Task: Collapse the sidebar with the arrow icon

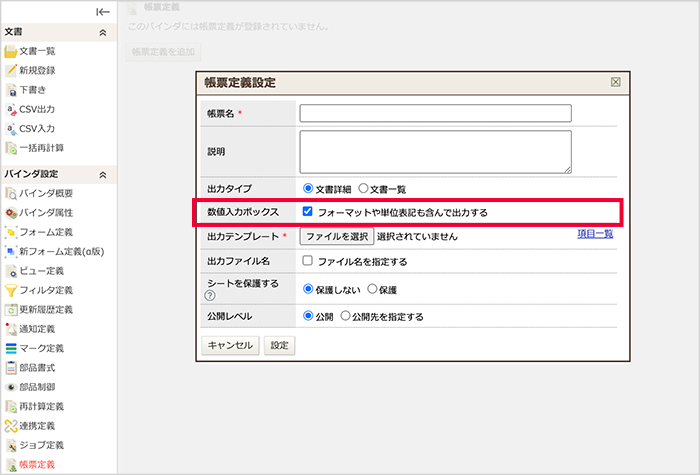Action: point(103,12)
